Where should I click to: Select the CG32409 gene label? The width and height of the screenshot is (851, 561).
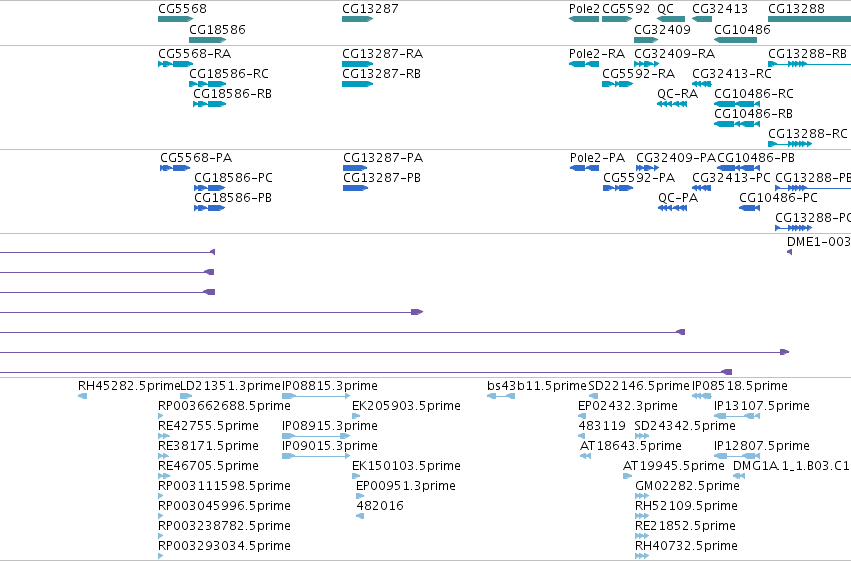point(663,30)
